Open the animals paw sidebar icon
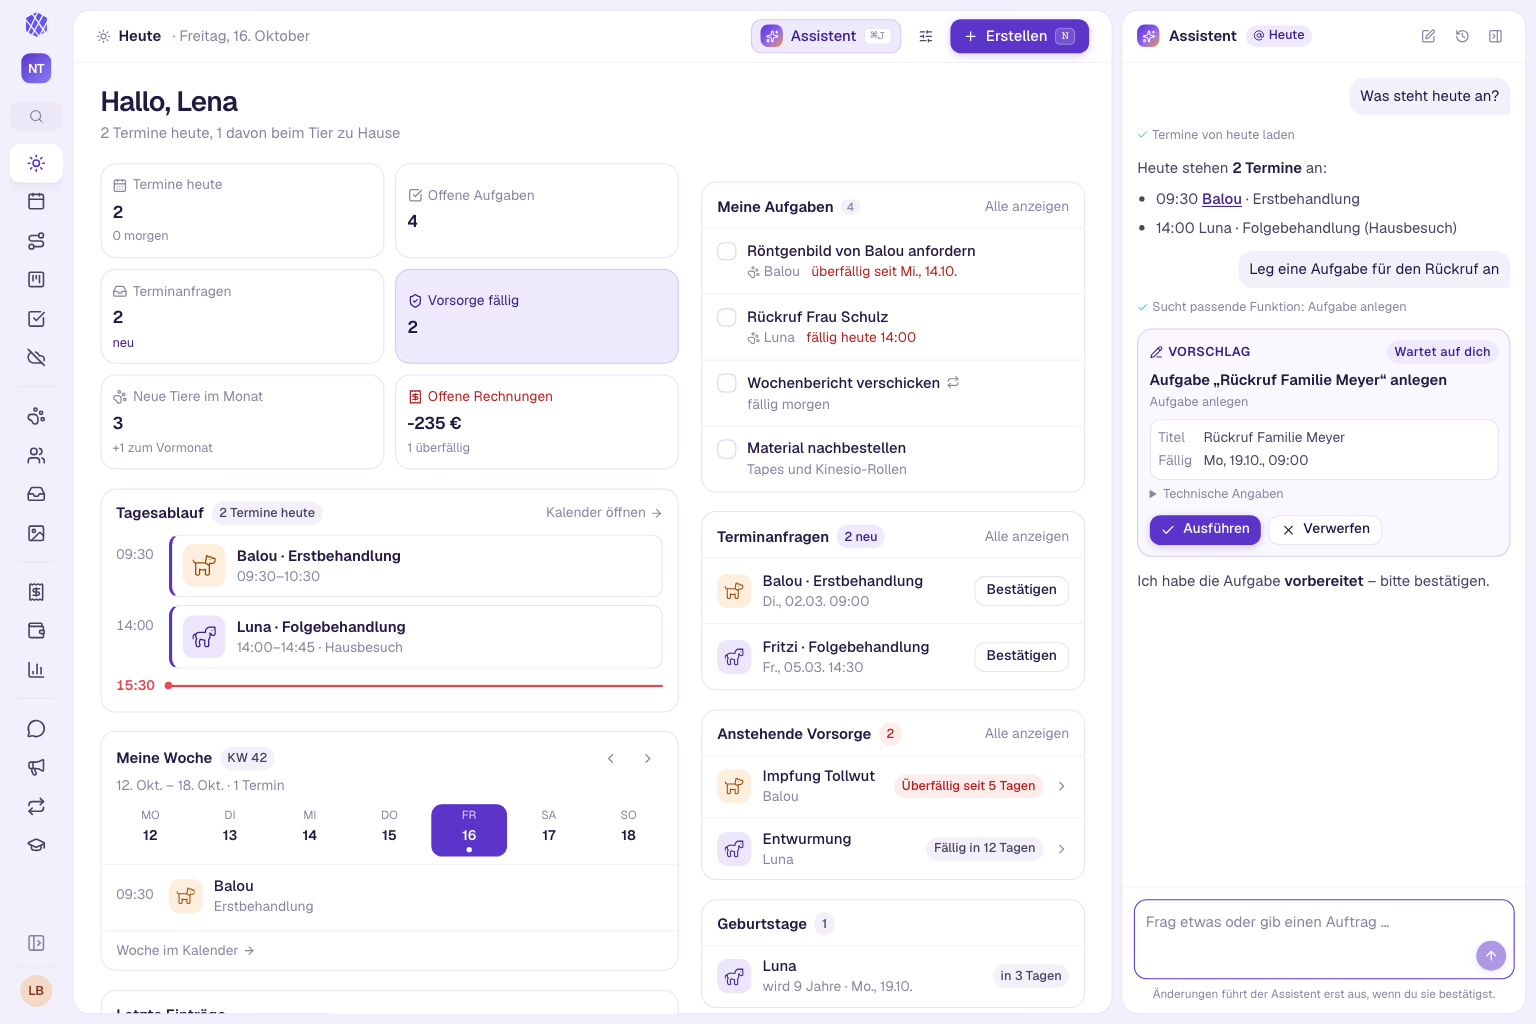This screenshot has width=1536, height=1024. click(x=36, y=416)
